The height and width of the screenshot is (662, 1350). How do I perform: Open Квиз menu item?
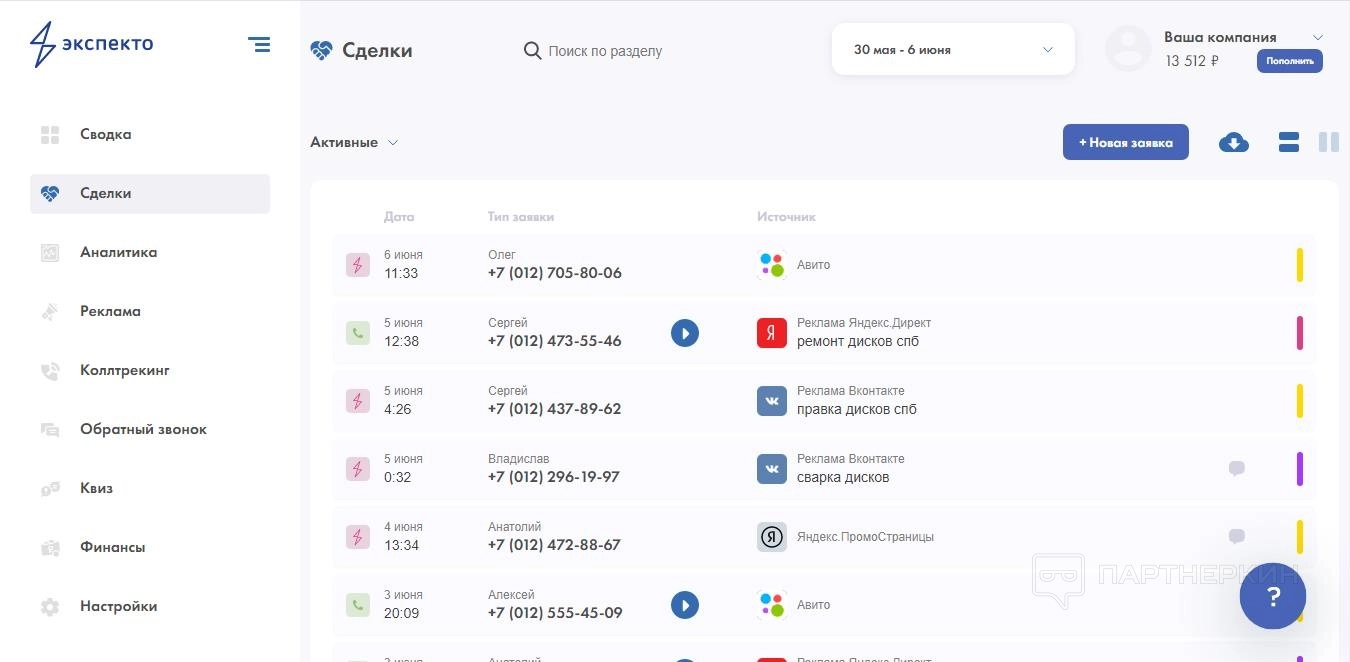[150, 489]
